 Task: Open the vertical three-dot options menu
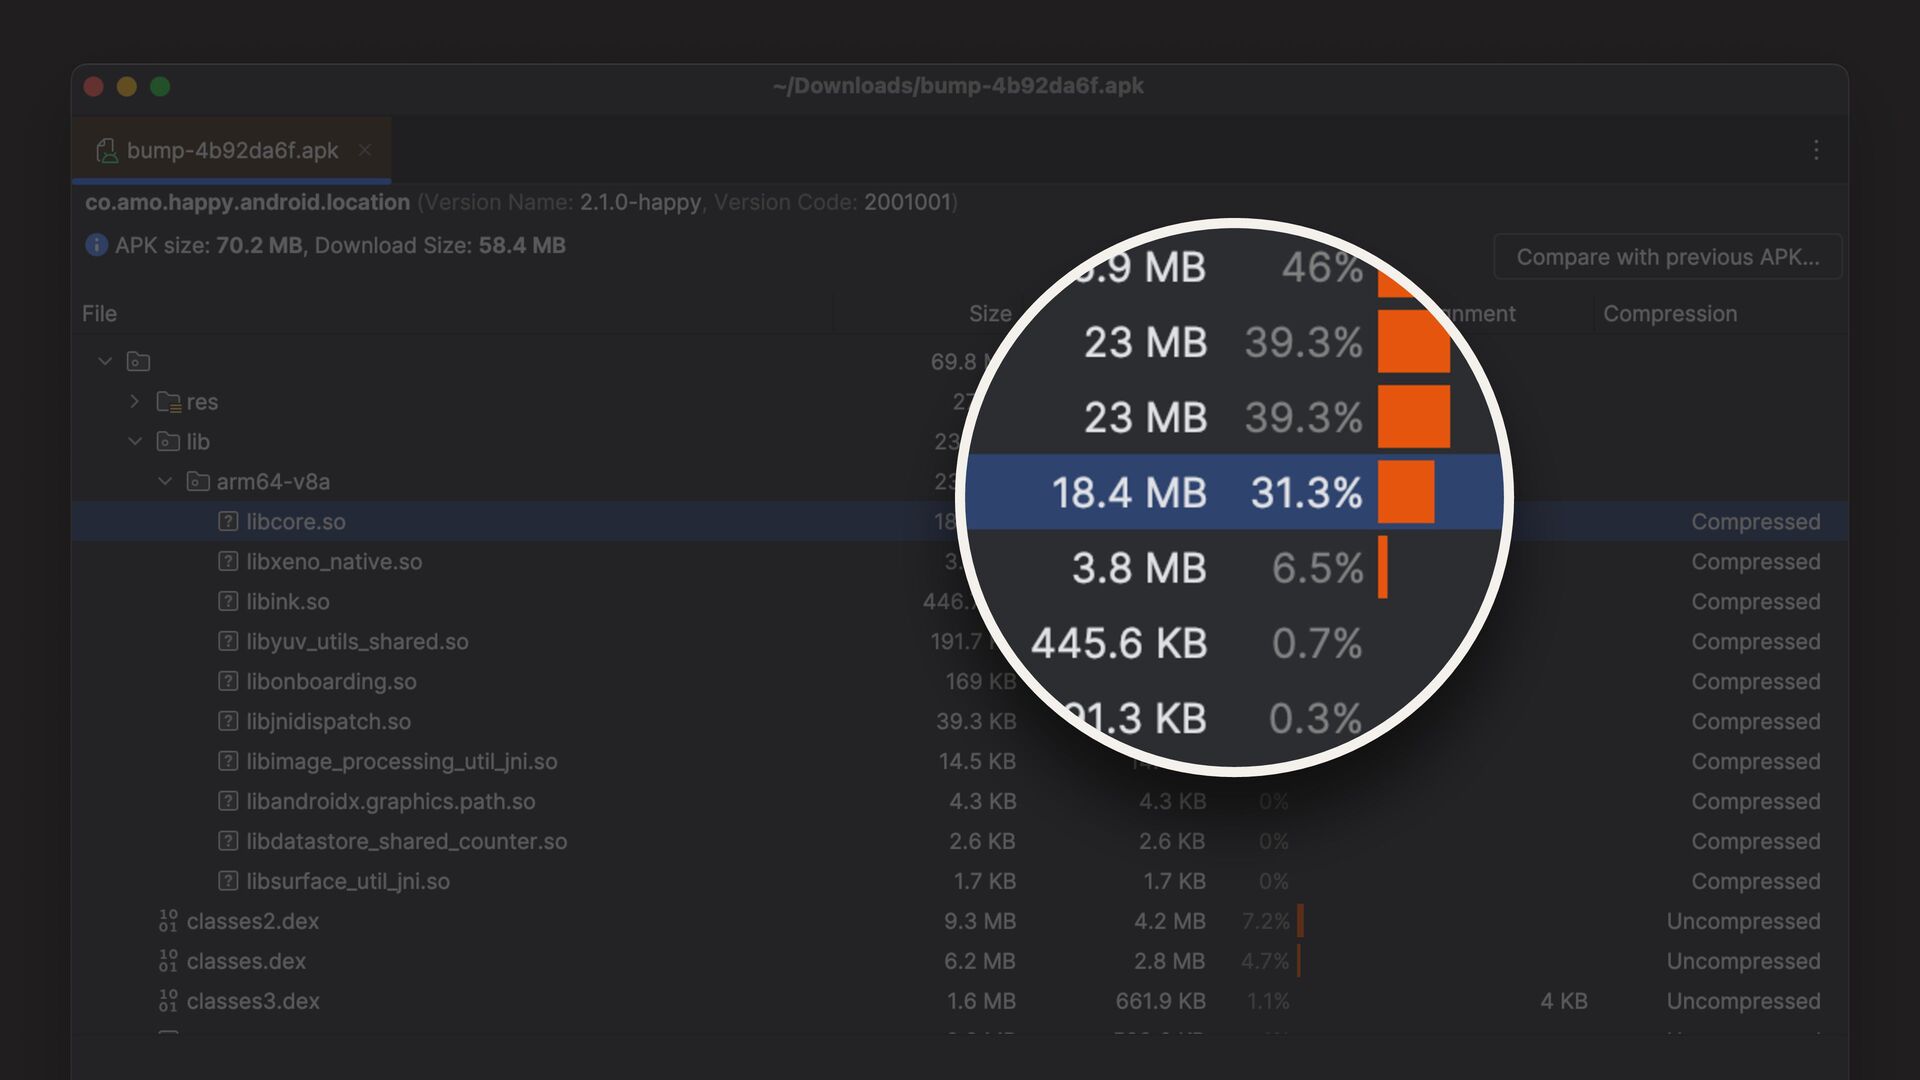click(1816, 150)
